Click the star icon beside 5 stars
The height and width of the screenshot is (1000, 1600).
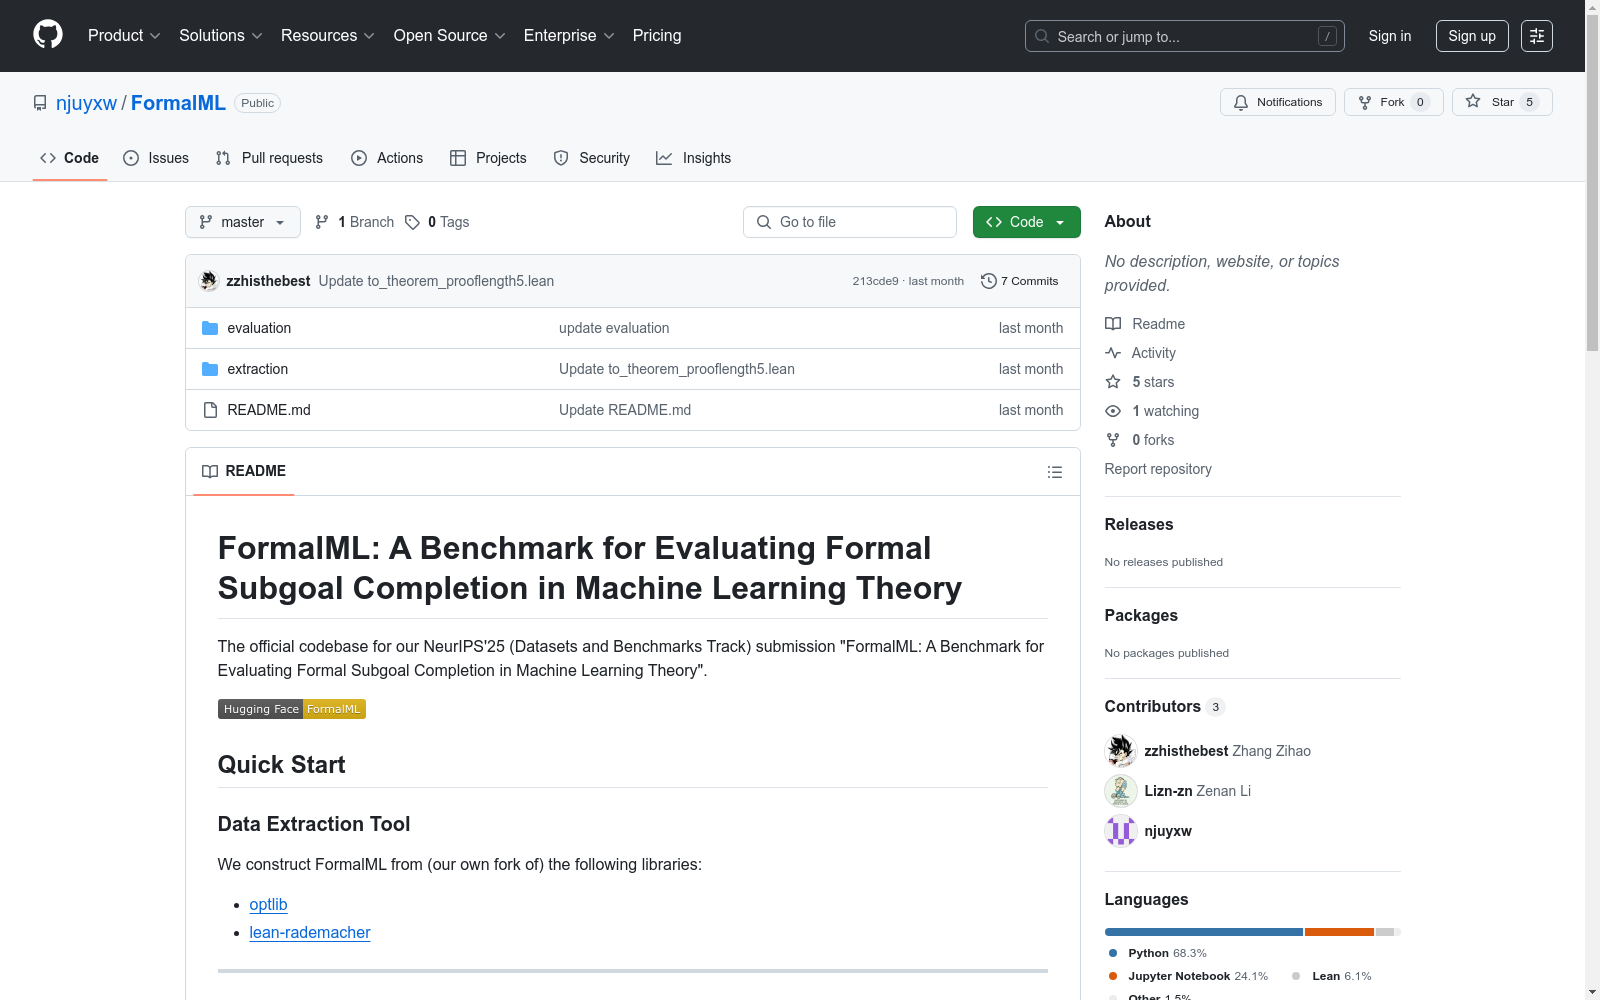pyautogui.click(x=1113, y=382)
